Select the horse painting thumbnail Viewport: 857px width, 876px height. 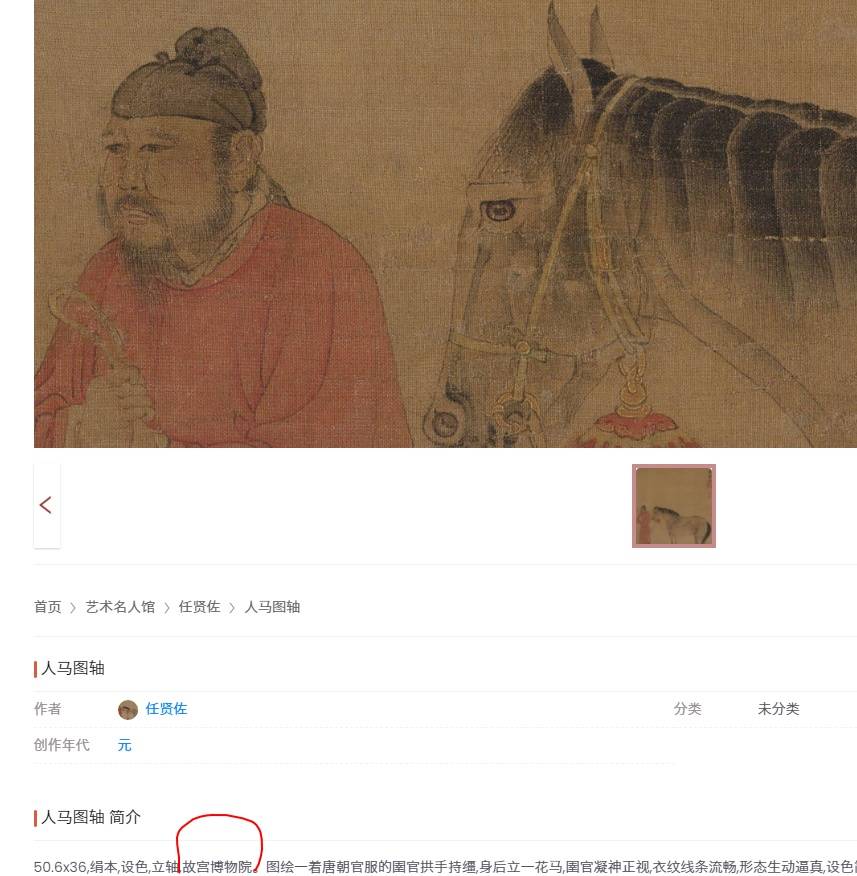[x=674, y=506]
